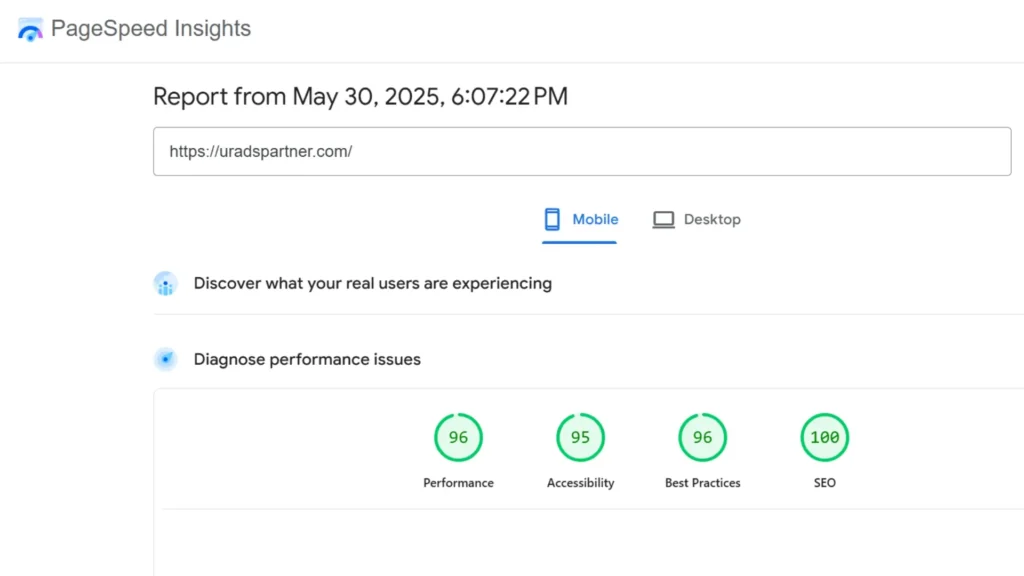This screenshot has width=1024, height=576.
Task: Select the report date heading text
Action: [360, 97]
